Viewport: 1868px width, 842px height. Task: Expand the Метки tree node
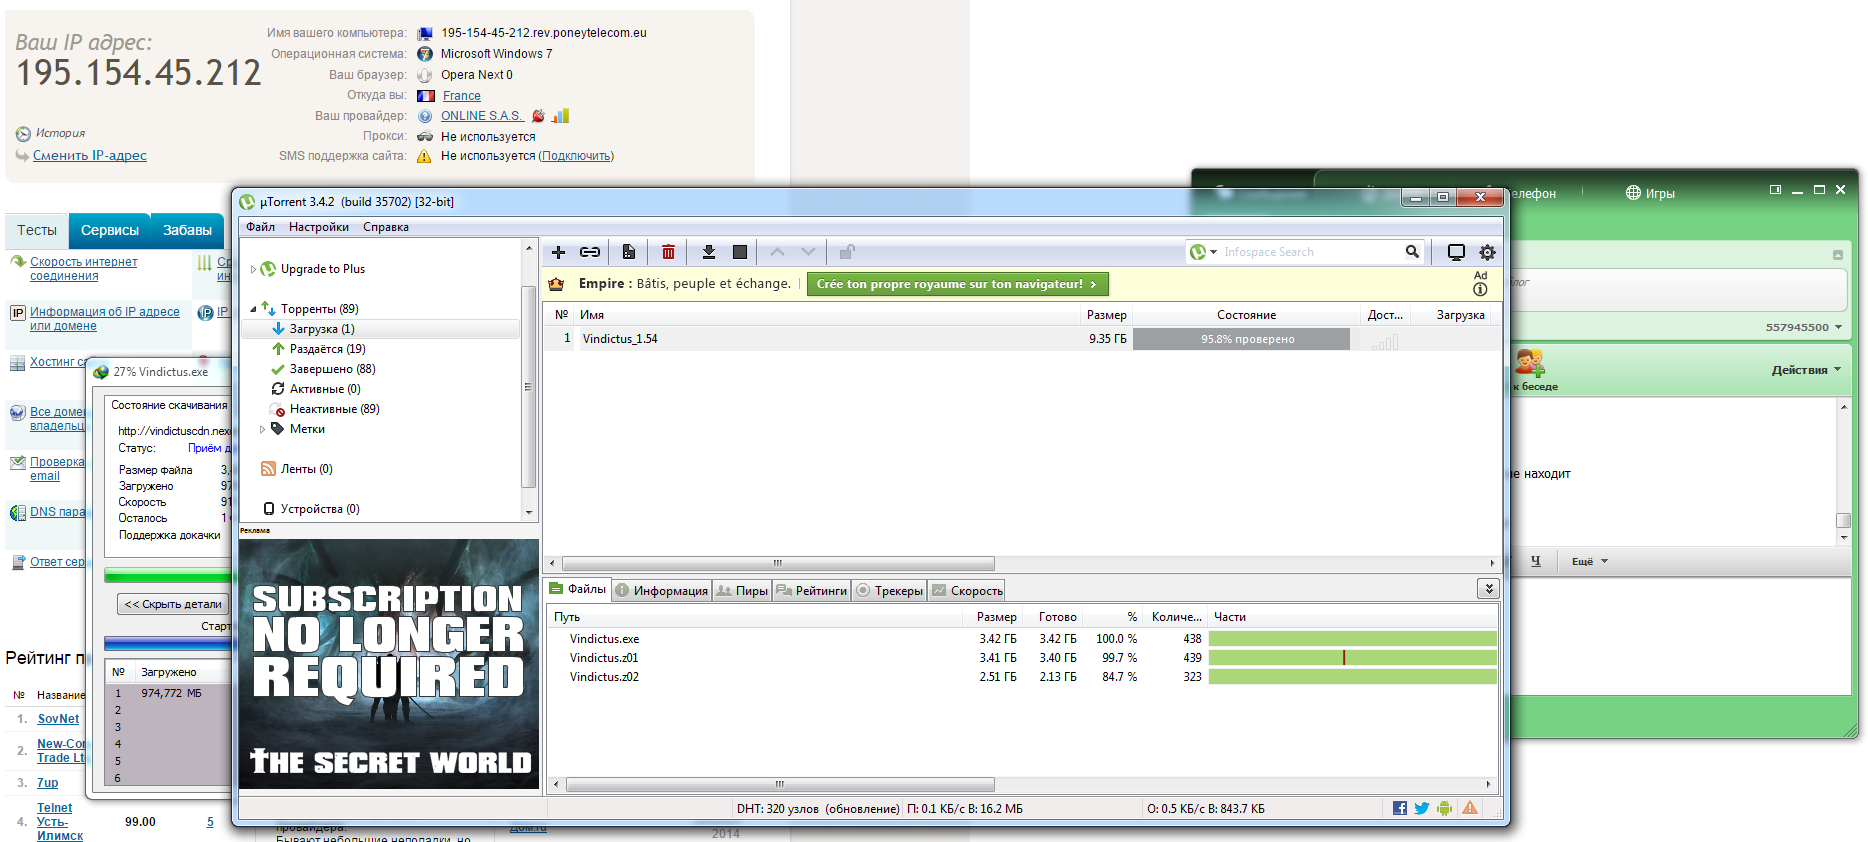tap(262, 429)
